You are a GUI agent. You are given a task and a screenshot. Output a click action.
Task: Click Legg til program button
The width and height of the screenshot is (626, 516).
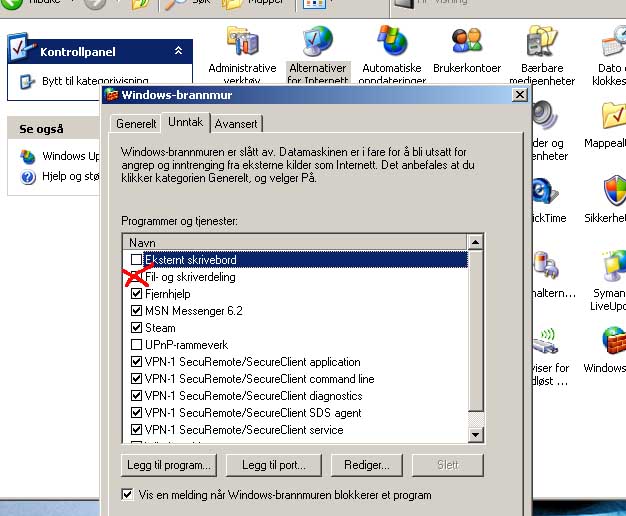(x=168, y=465)
